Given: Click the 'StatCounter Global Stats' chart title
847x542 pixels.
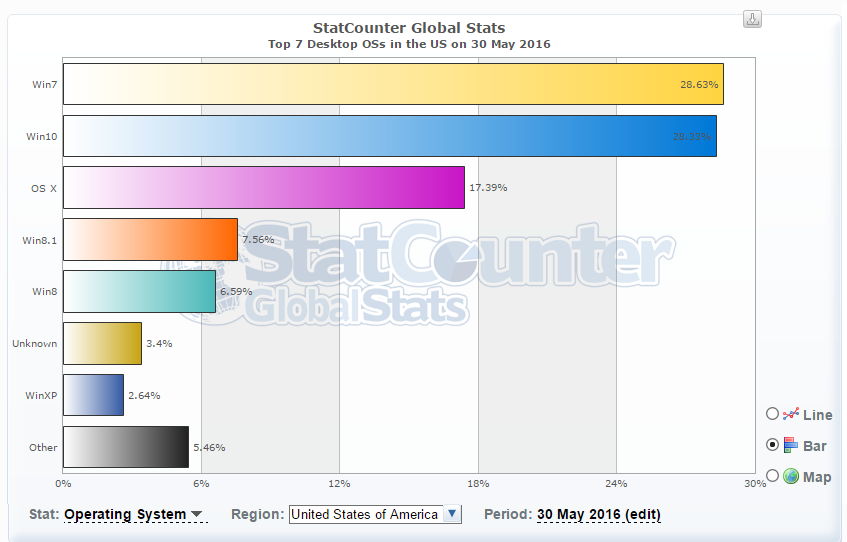Looking at the screenshot, I should coord(409,28).
